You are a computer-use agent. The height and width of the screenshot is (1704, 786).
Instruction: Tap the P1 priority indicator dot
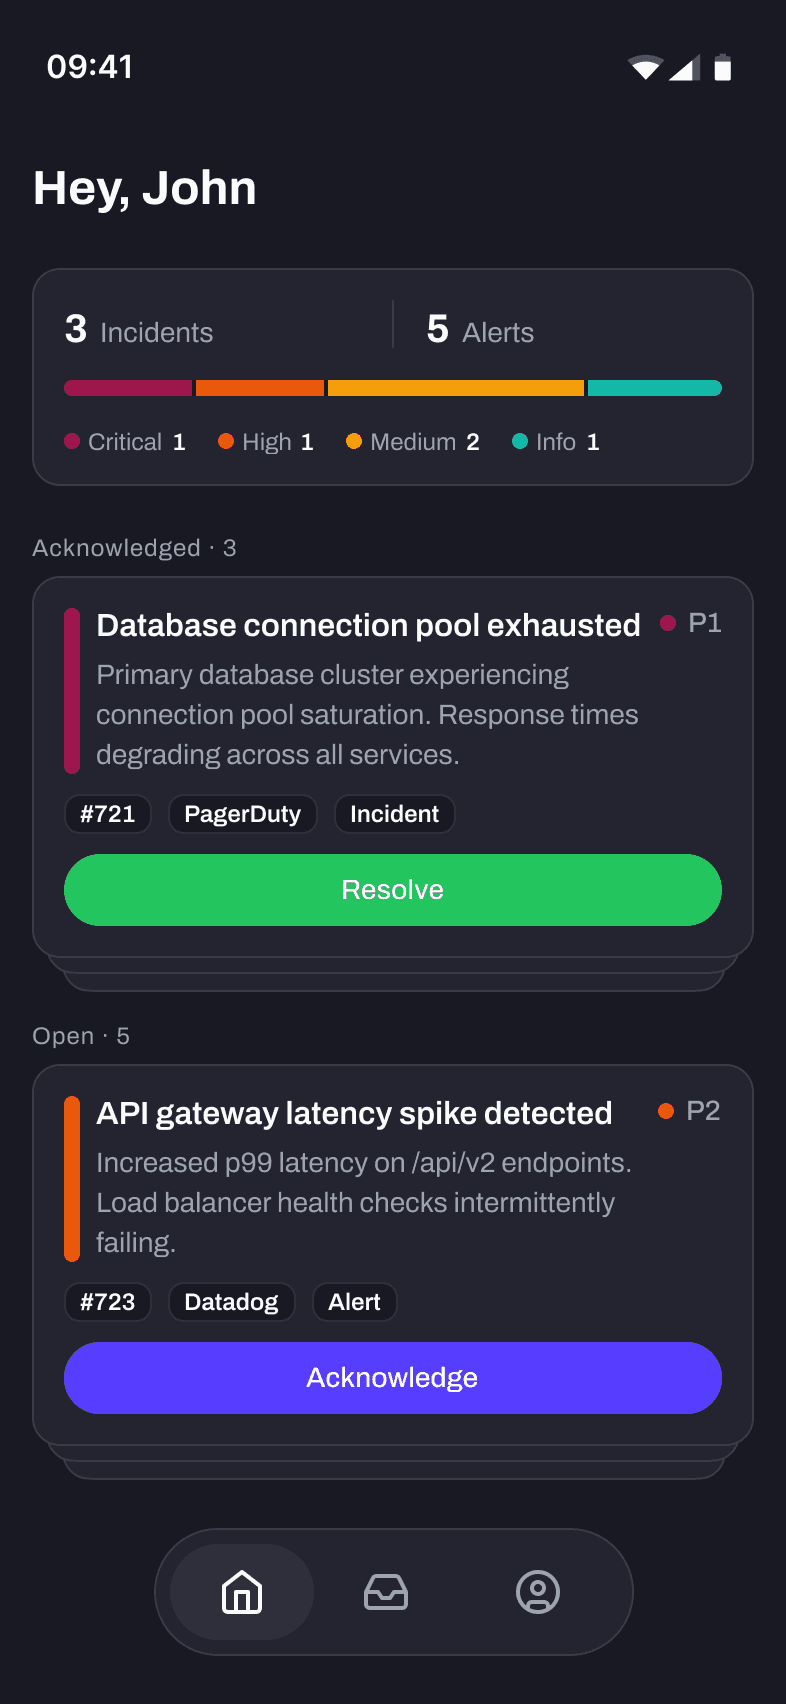pyautogui.click(x=668, y=624)
